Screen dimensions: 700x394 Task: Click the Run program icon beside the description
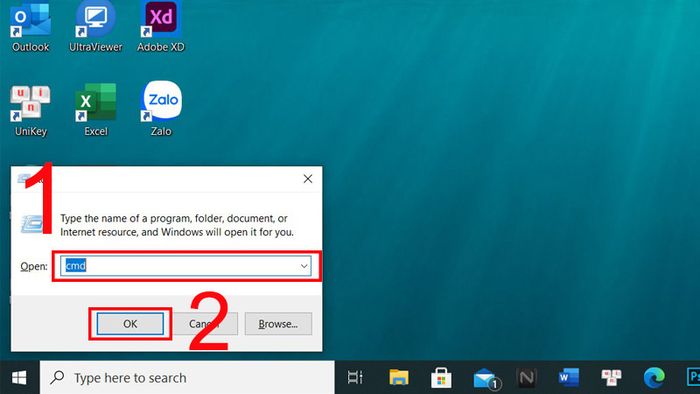point(32,224)
